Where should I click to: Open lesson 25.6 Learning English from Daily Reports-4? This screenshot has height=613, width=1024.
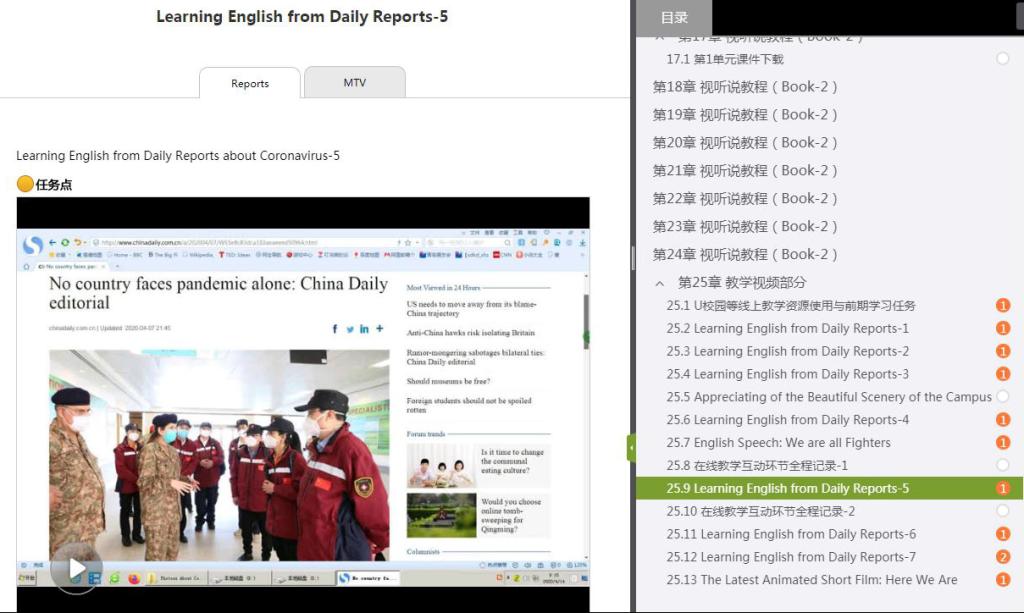[788, 420]
